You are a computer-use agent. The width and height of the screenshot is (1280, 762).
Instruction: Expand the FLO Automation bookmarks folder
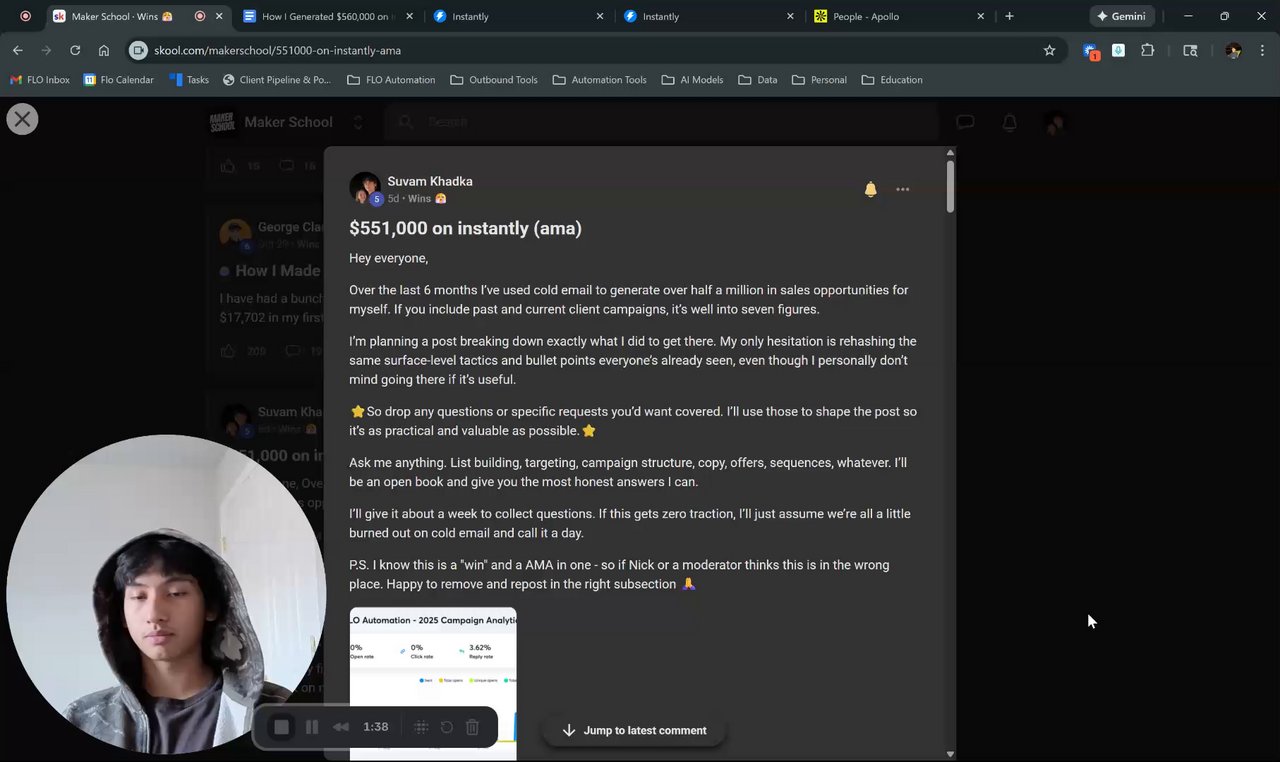point(391,80)
